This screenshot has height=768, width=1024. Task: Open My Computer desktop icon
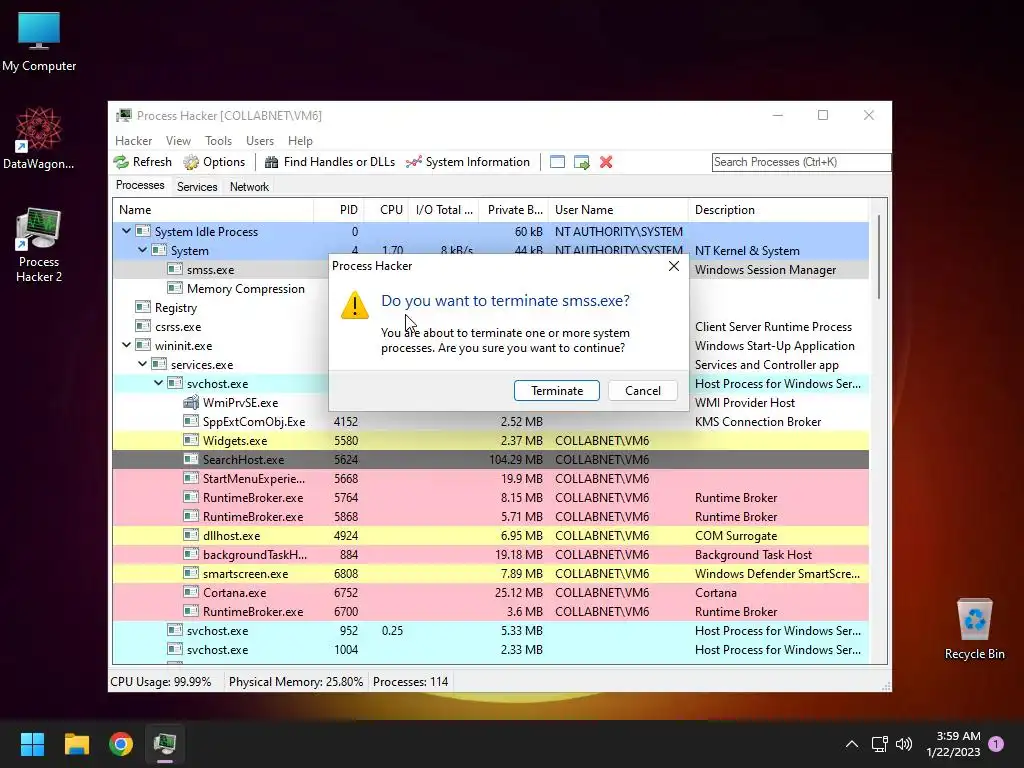coord(39,42)
